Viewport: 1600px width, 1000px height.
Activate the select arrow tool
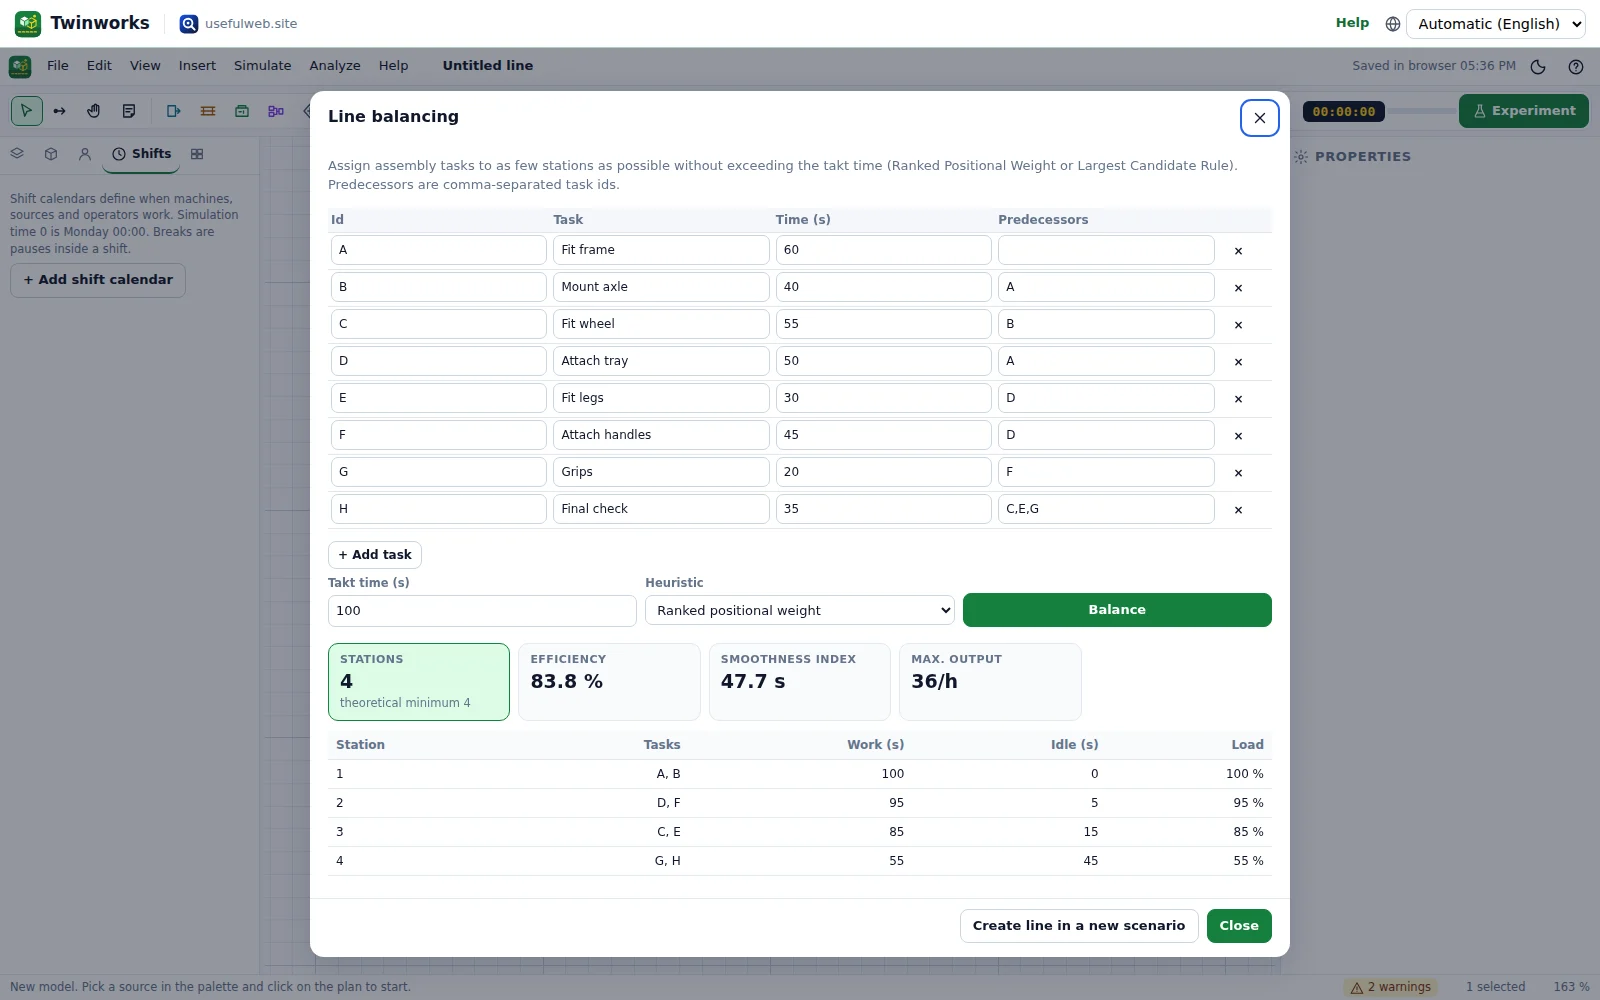[27, 111]
